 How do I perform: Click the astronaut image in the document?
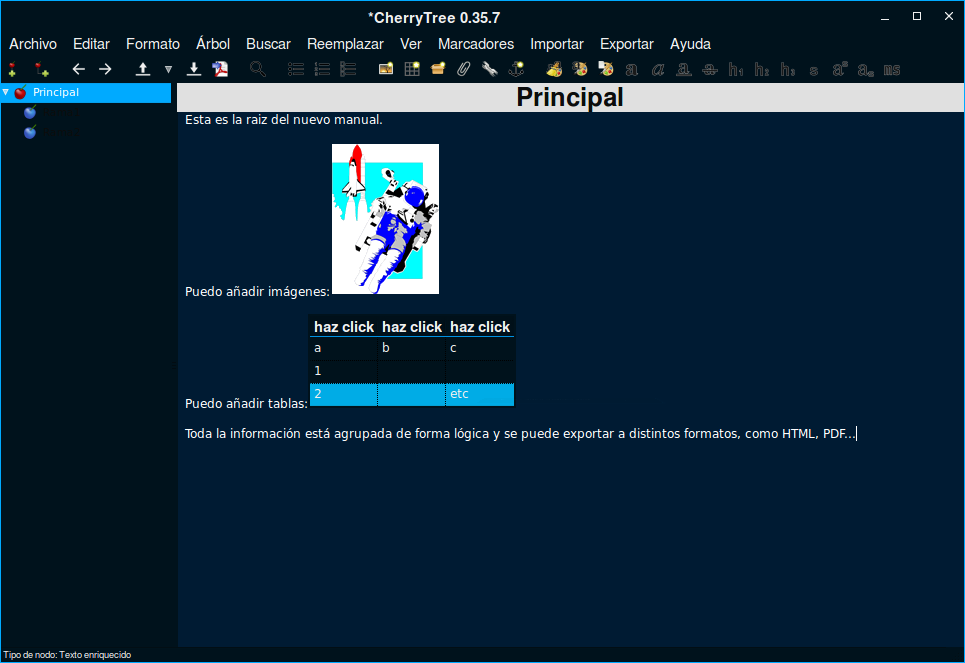[x=385, y=219]
